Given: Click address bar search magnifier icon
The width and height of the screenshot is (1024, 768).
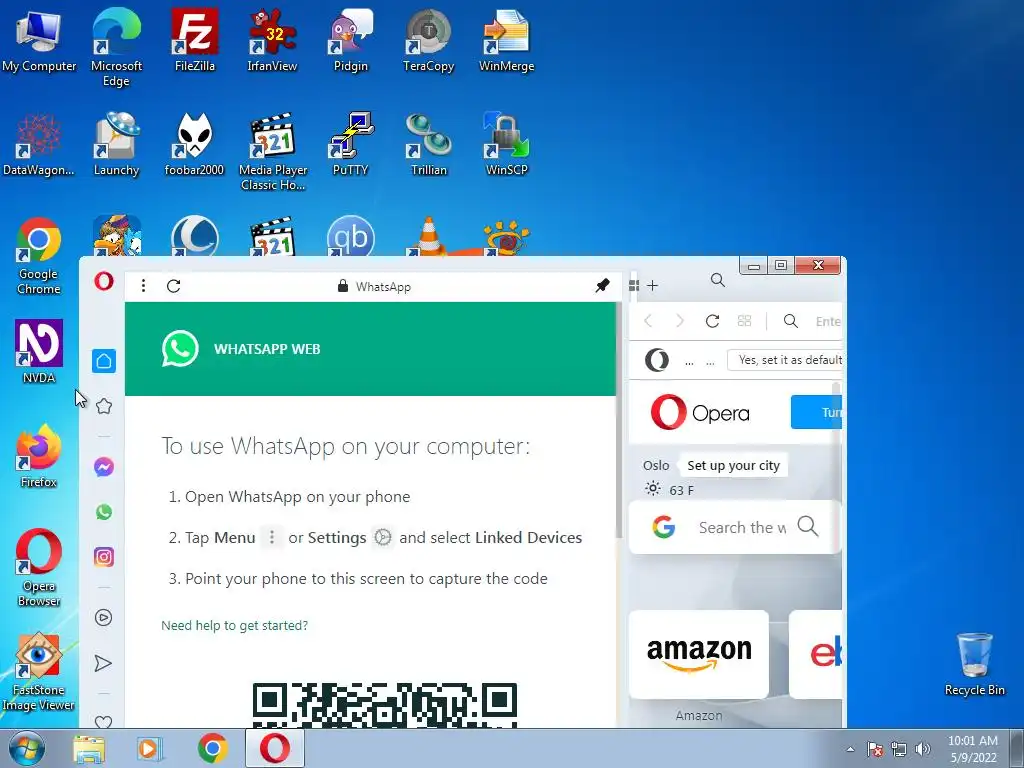Looking at the screenshot, I should (791, 321).
